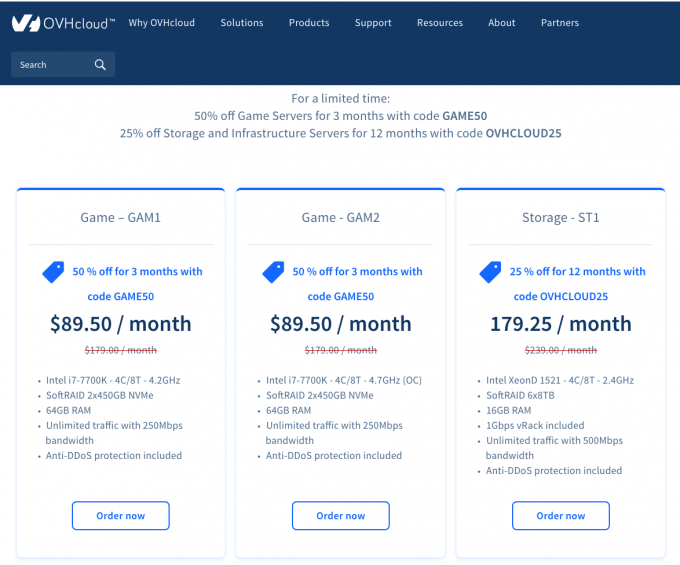Click '1Gbps vRack included' spec
Image resolution: width=680 pixels, height=565 pixels.
pyautogui.click(x=535, y=425)
